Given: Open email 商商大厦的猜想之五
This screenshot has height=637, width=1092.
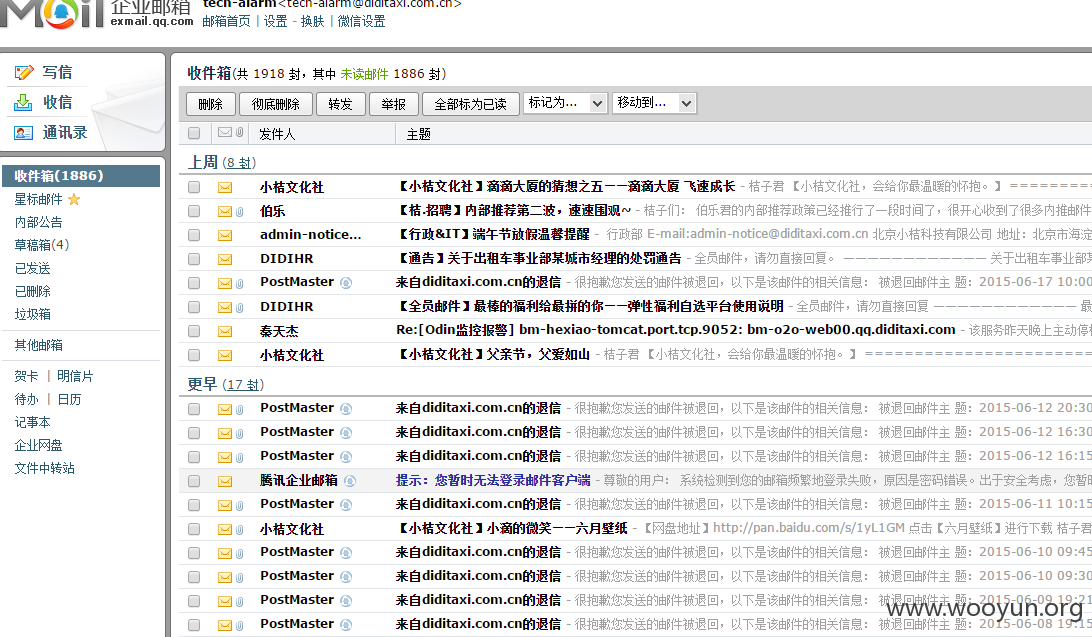Looking at the screenshot, I should [x=566, y=187].
